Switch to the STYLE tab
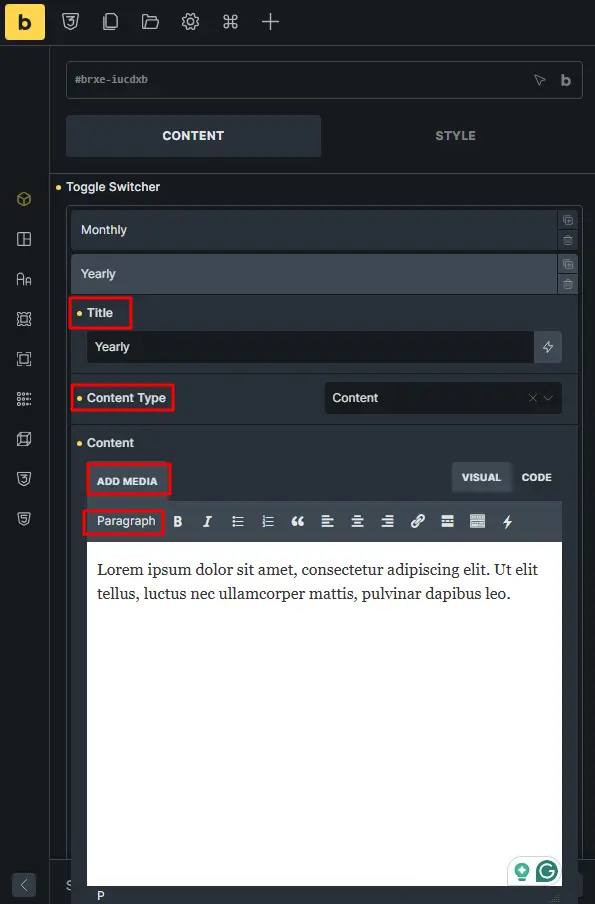 click(x=455, y=136)
